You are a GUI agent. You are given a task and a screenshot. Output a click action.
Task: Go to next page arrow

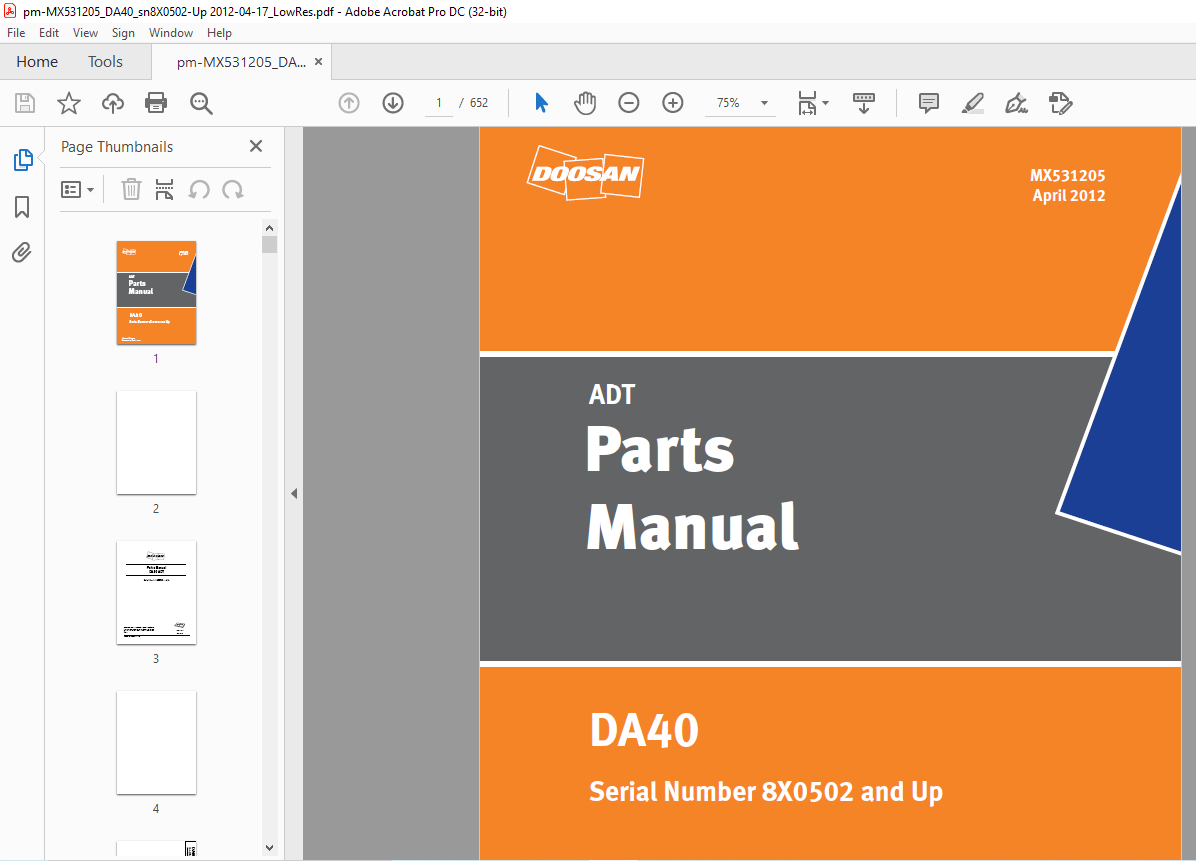pyautogui.click(x=393, y=103)
